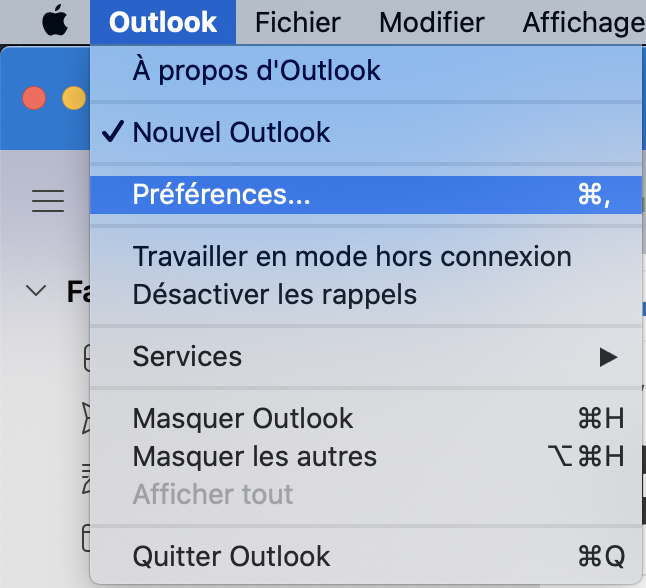Open the Outlook application menu
The image size is (646, 588).
click(163, 22)
